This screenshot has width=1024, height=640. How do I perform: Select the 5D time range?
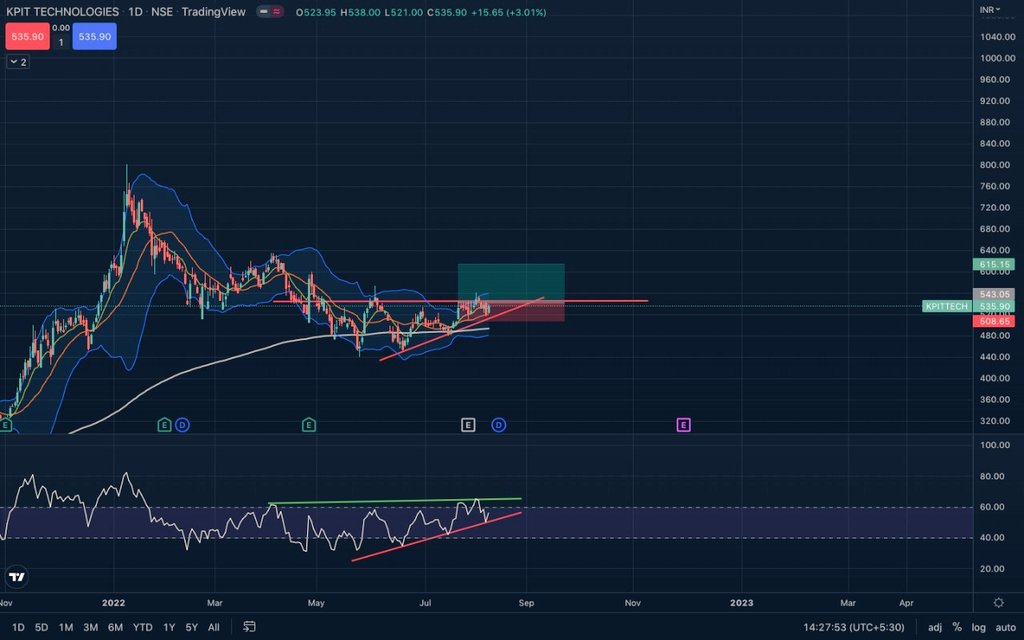click(x=42, y=628)
